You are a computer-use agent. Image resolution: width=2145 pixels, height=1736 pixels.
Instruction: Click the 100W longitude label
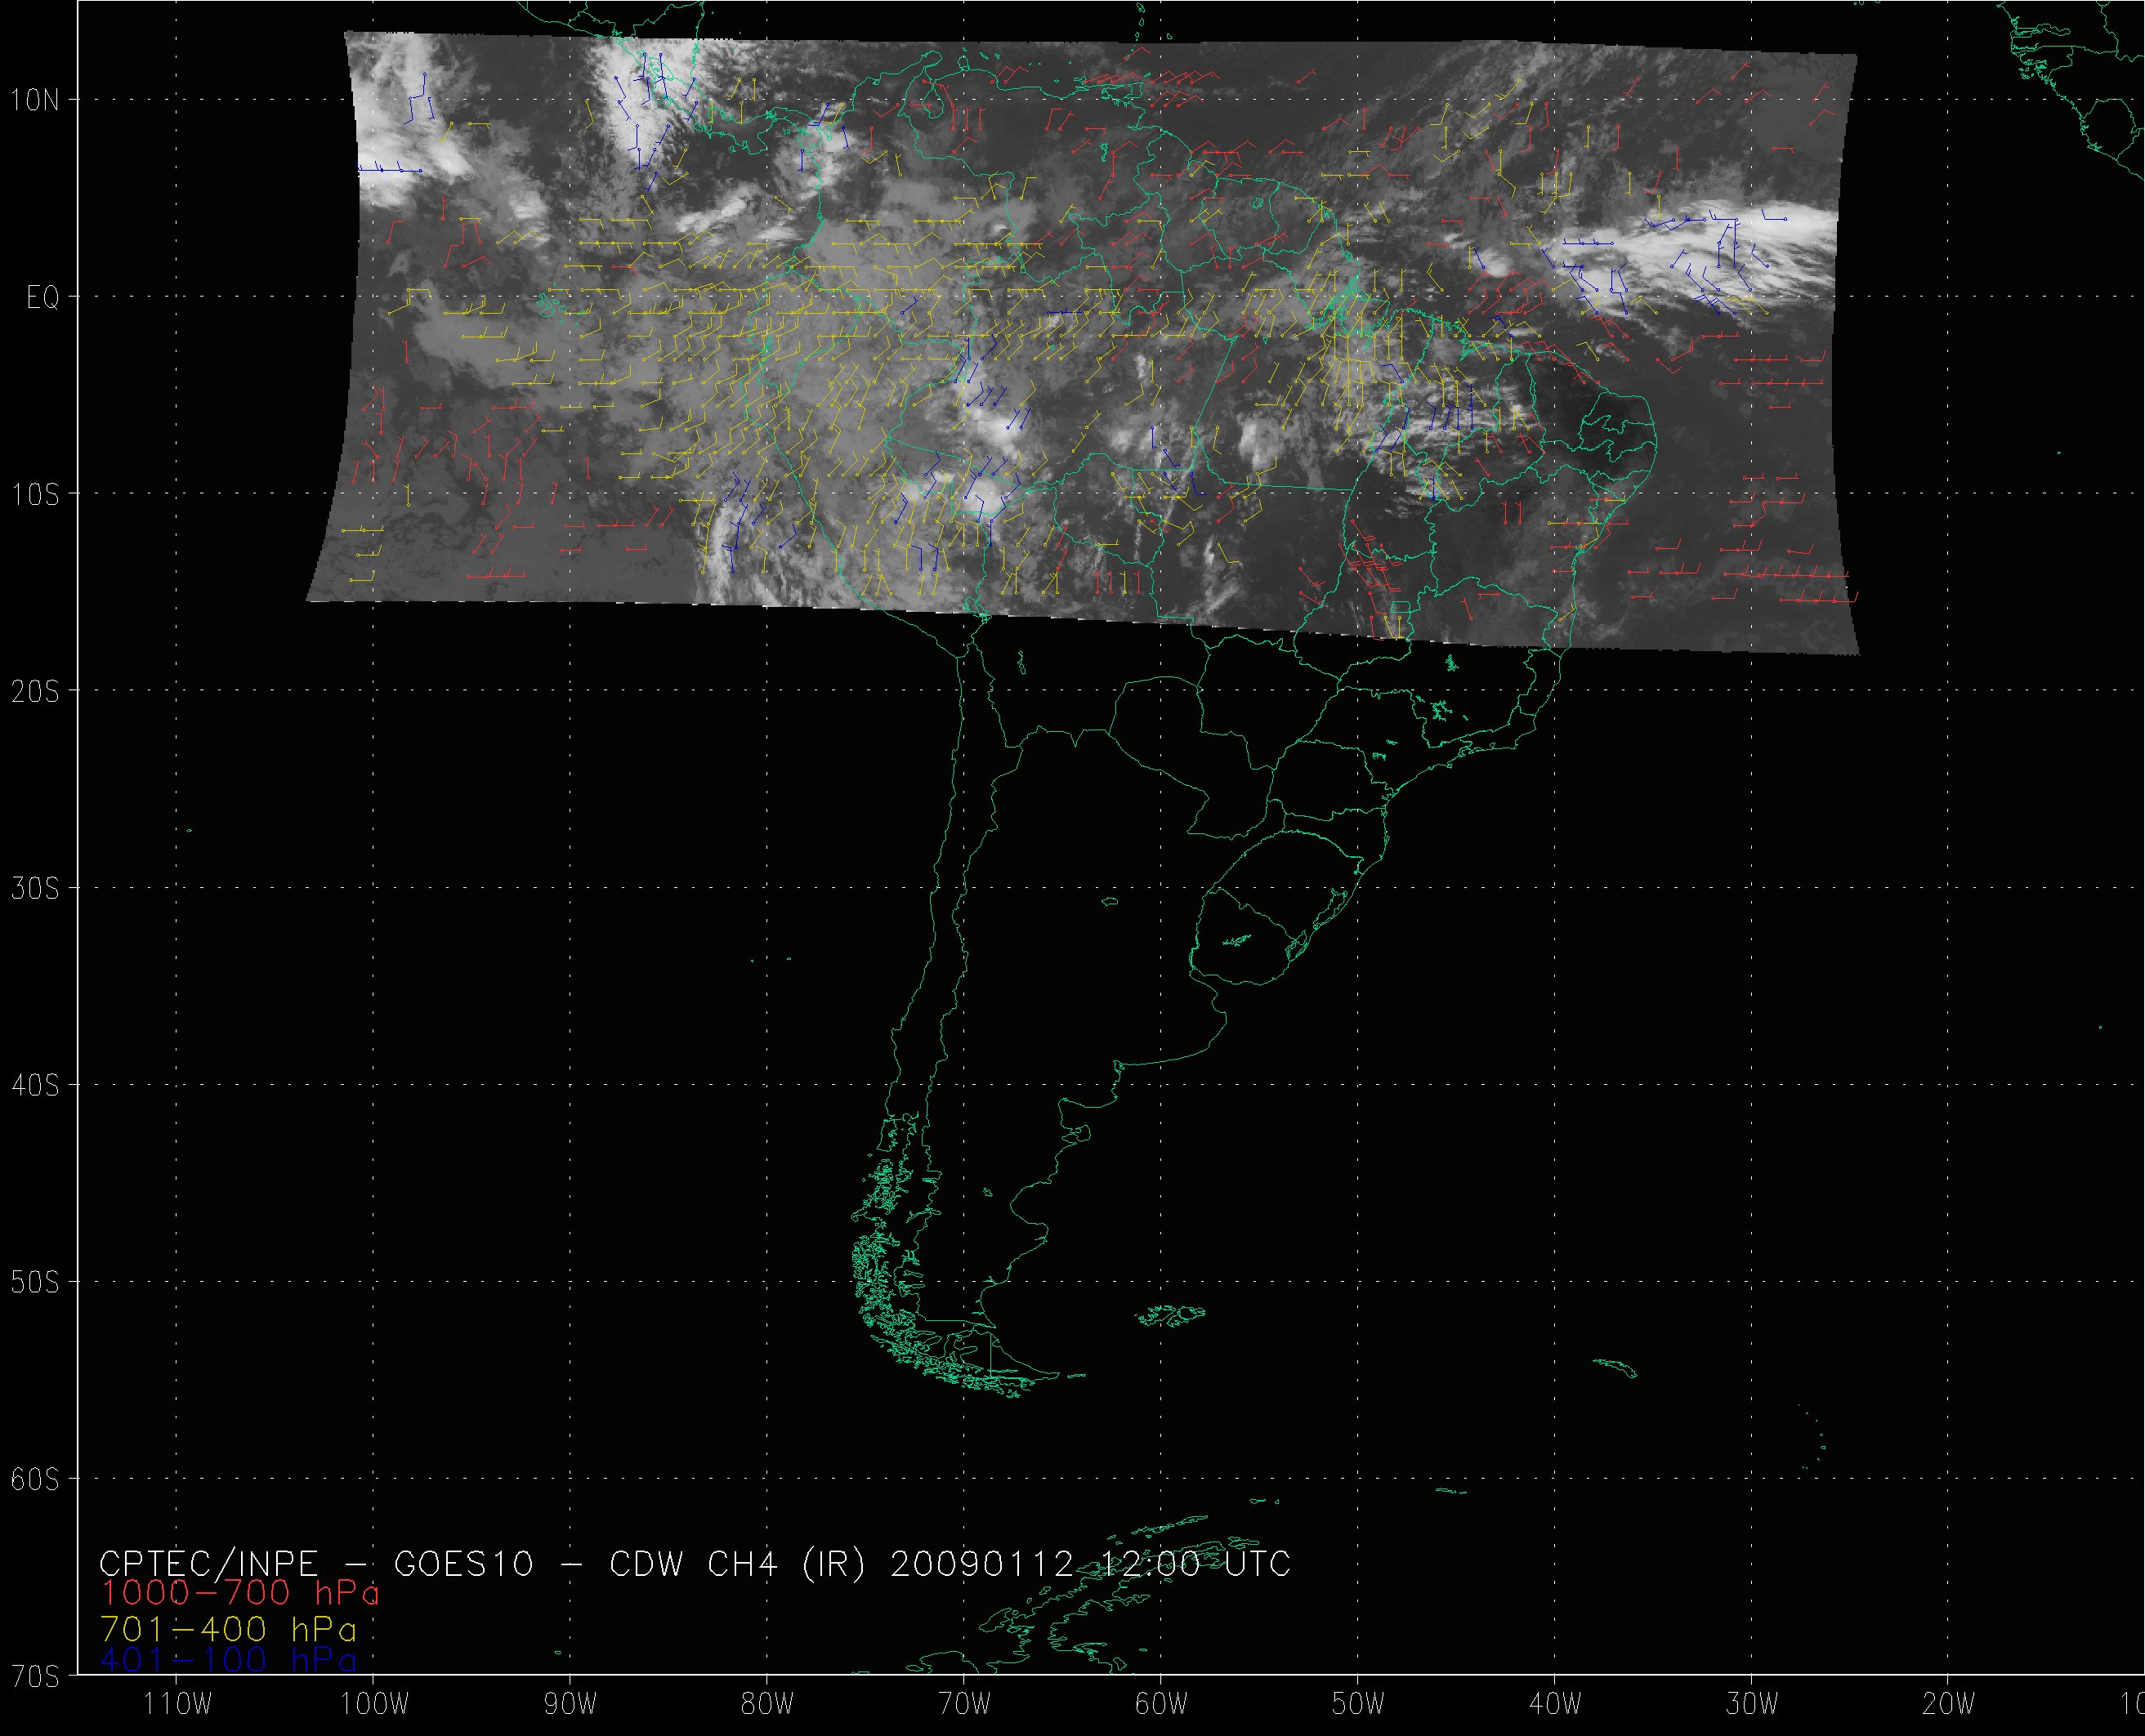[374, 1703]
